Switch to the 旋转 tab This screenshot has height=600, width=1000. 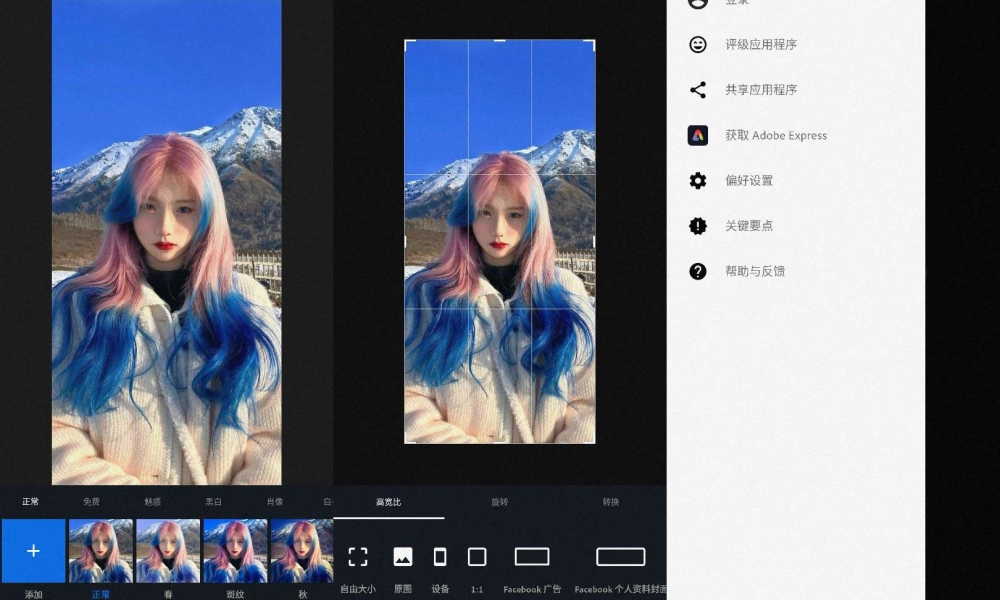(x=500, y=502)
